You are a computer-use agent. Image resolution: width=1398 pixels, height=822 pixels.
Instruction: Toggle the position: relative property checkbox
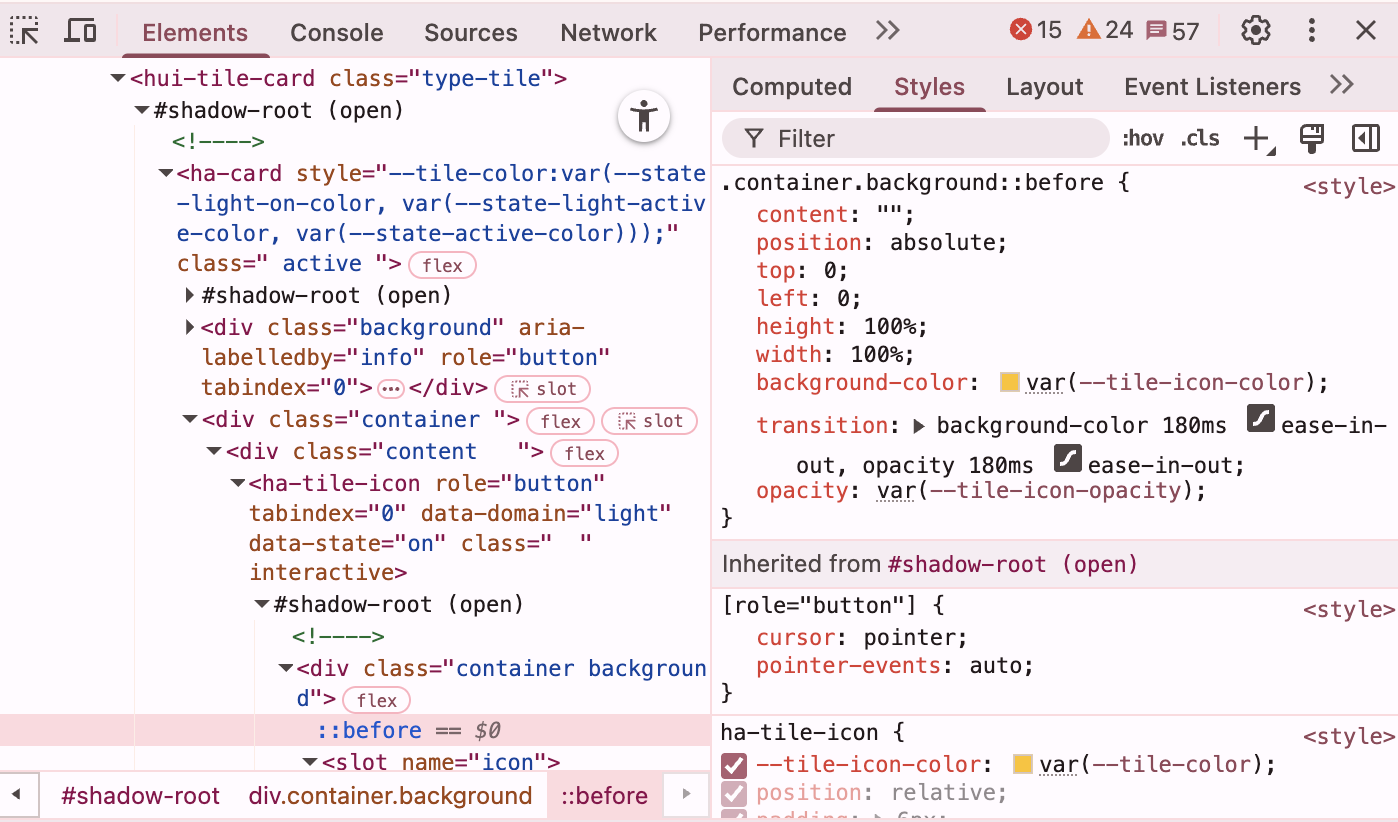[734, 794]
